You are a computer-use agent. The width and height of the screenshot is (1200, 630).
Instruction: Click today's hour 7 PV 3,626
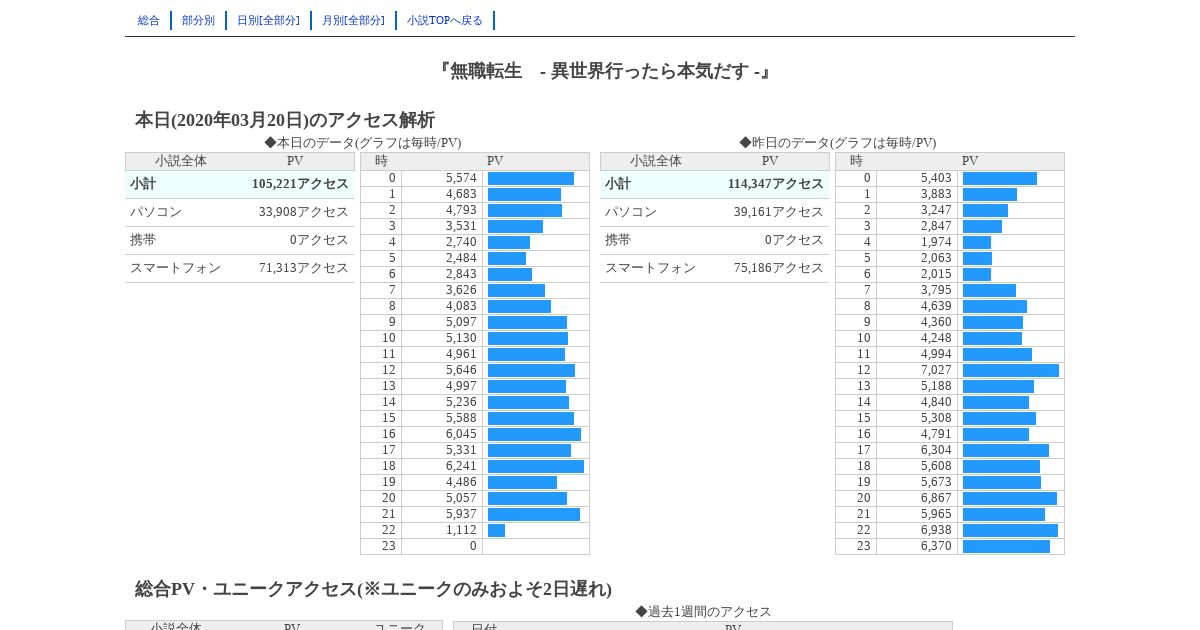pyautogui.click(x=461, y=290)
